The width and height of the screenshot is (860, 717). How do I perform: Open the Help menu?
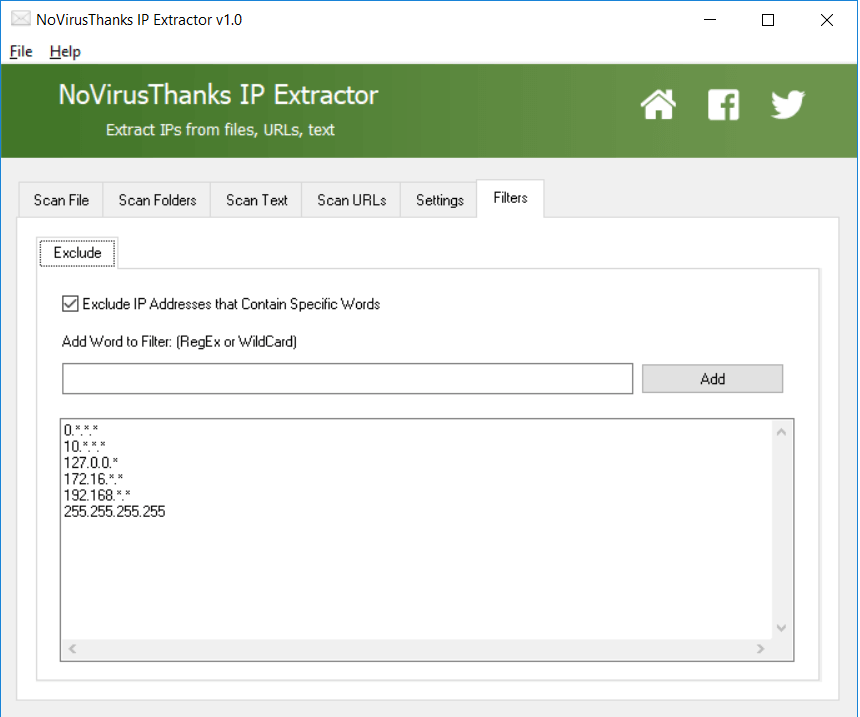(65, 52)
